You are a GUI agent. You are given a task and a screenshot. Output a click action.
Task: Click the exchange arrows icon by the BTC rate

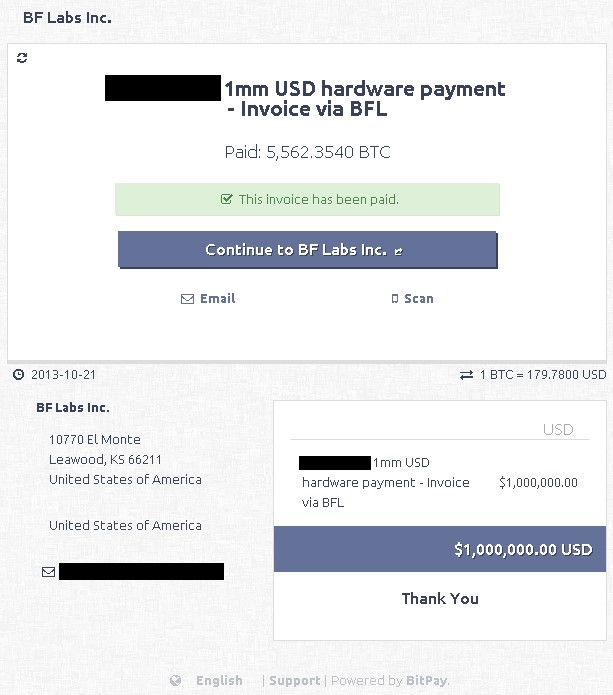(466, 375)
